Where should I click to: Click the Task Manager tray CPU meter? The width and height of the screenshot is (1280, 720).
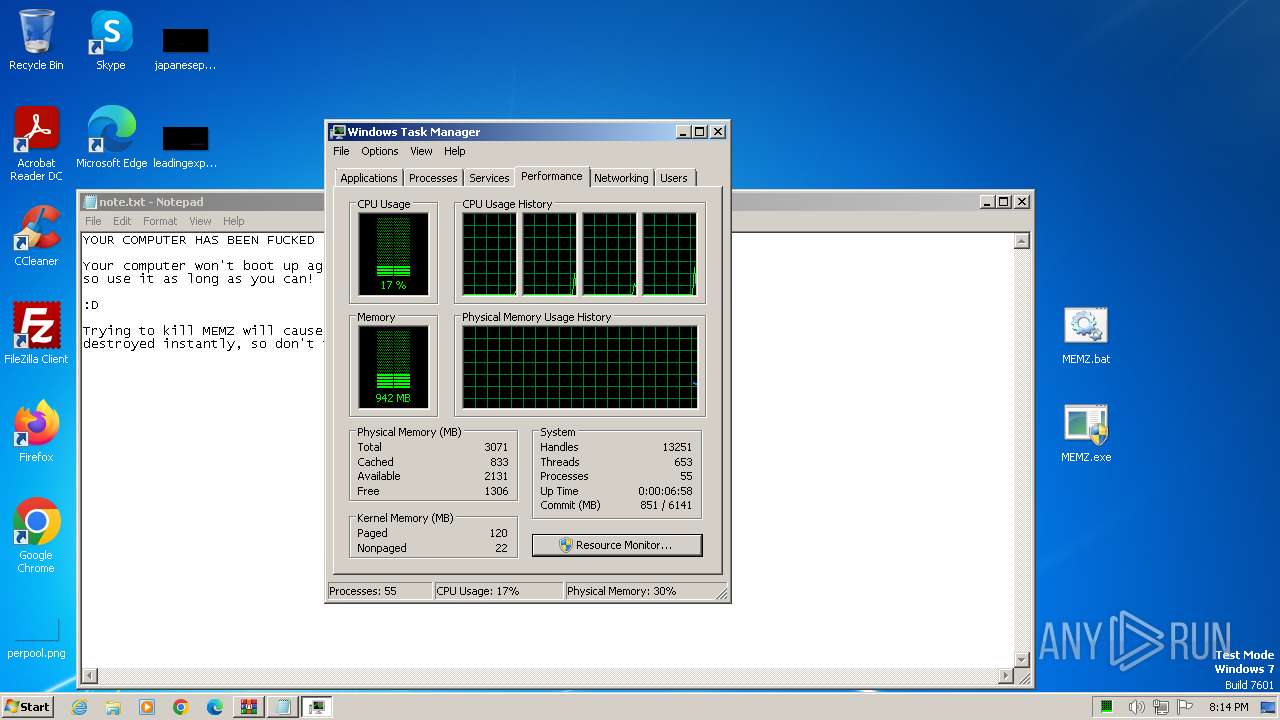point(1107,707)
